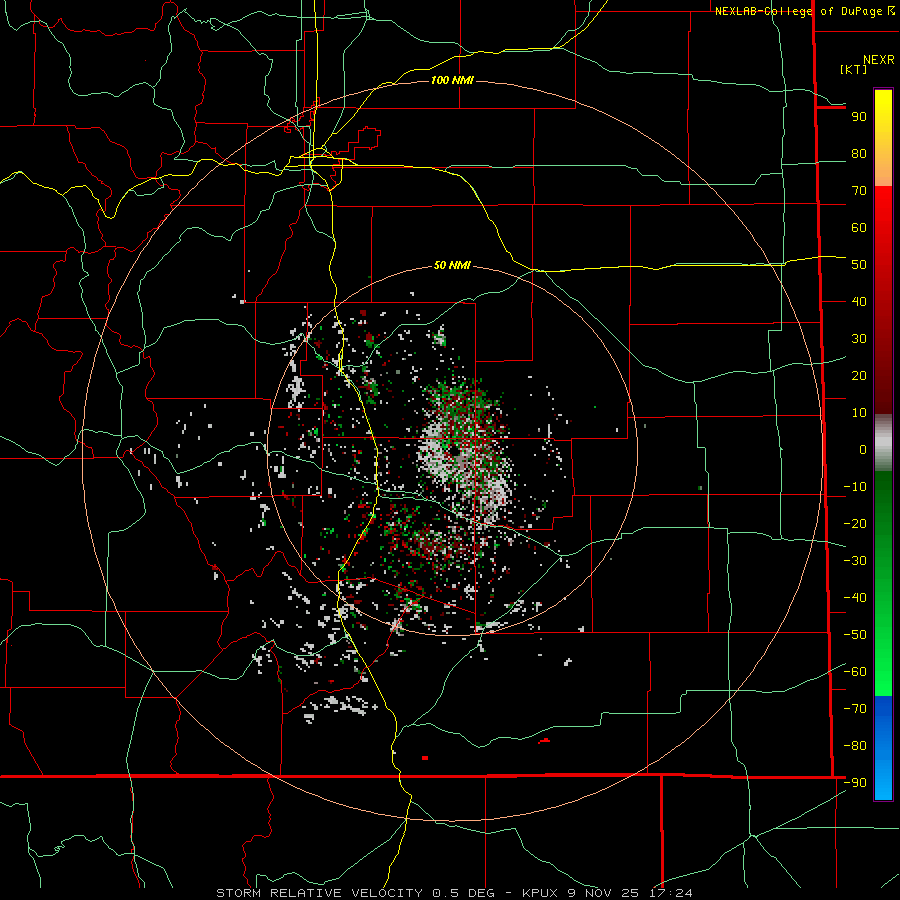The height and width of the screenshot is (900, 900).
Task: Click the black radar site dot at ring center
Action: click(x=455, y=452)
